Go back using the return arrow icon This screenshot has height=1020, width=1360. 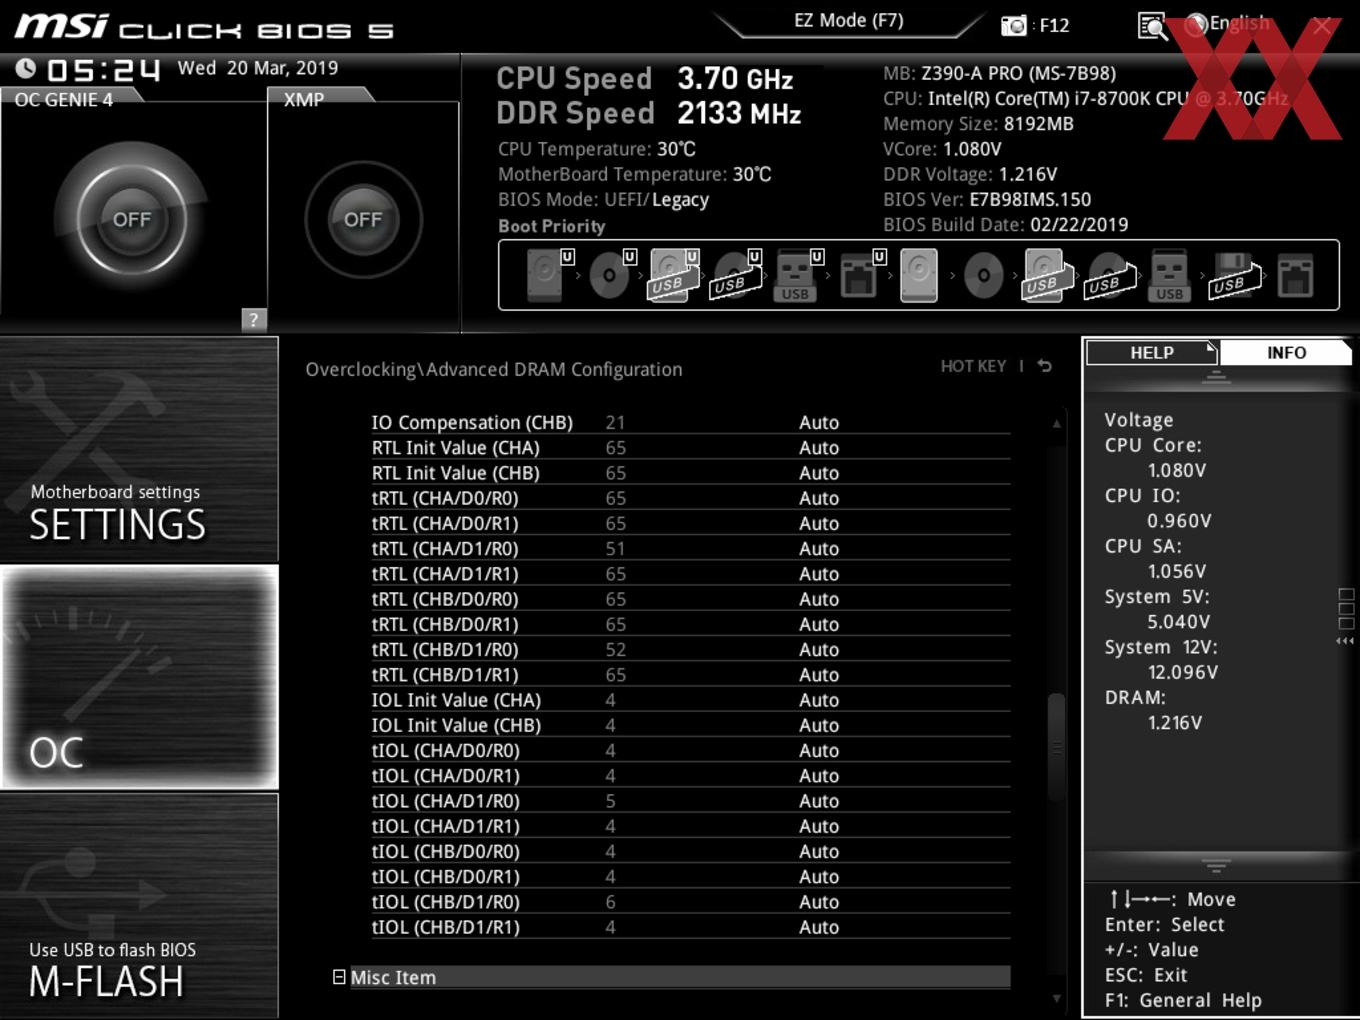click(1045, 366)
